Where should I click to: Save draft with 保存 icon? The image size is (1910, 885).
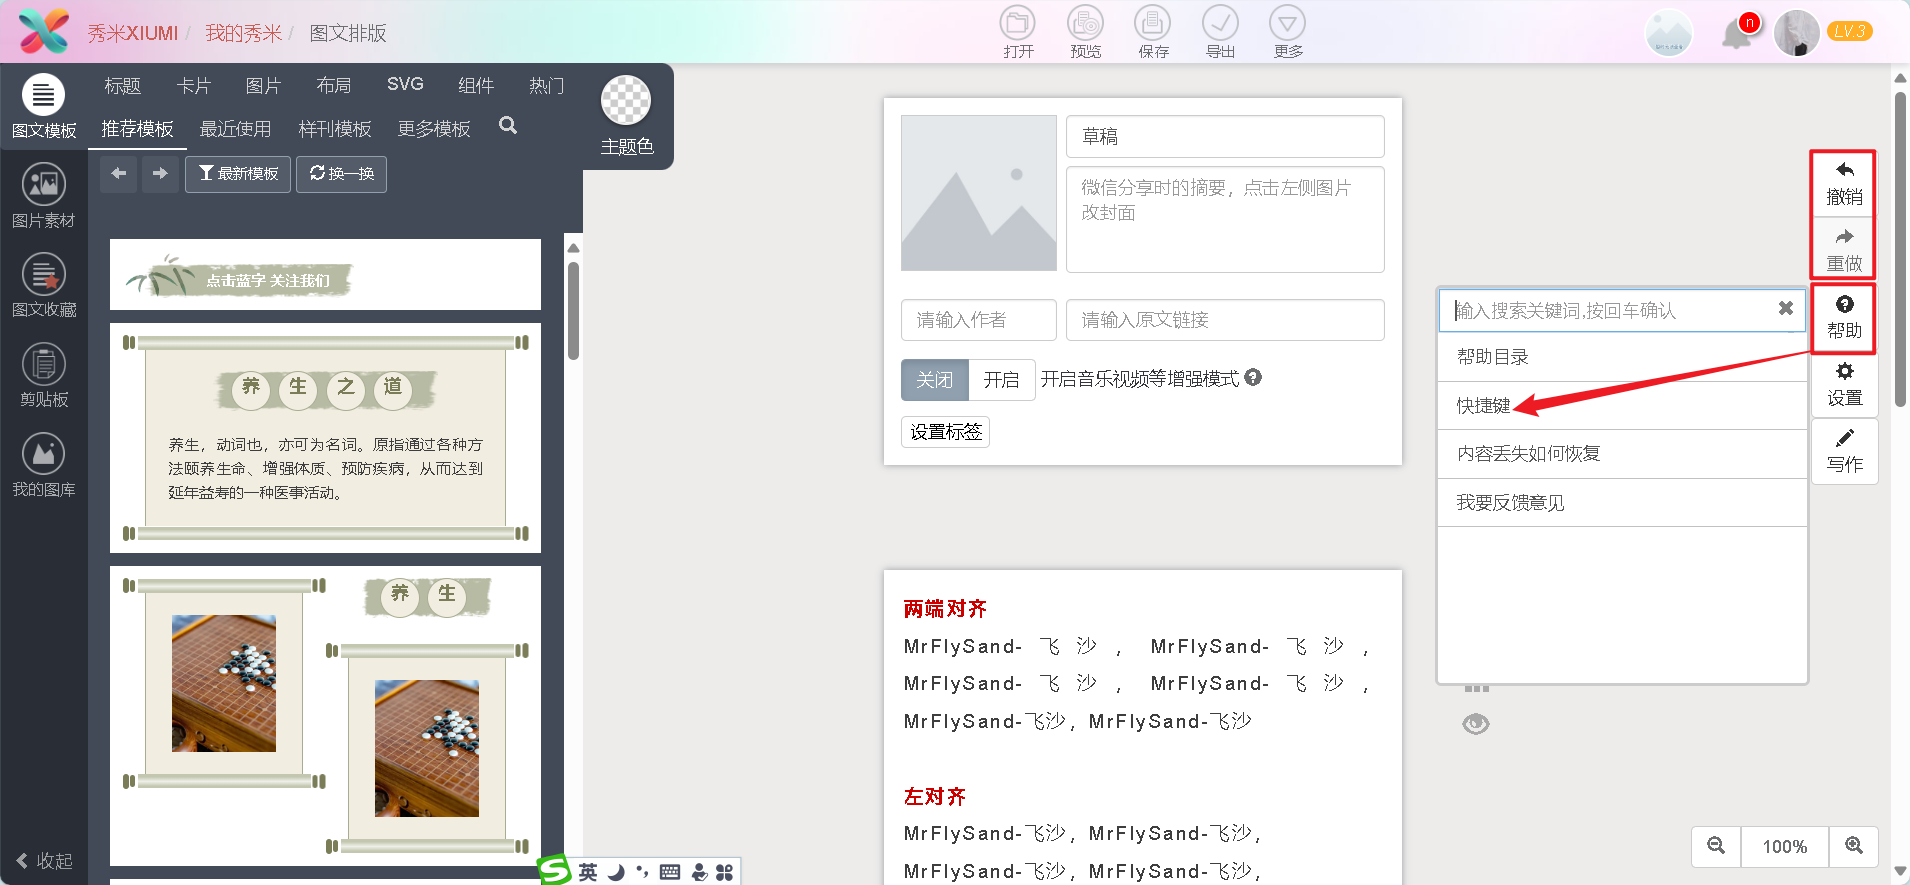point(1153,32)
